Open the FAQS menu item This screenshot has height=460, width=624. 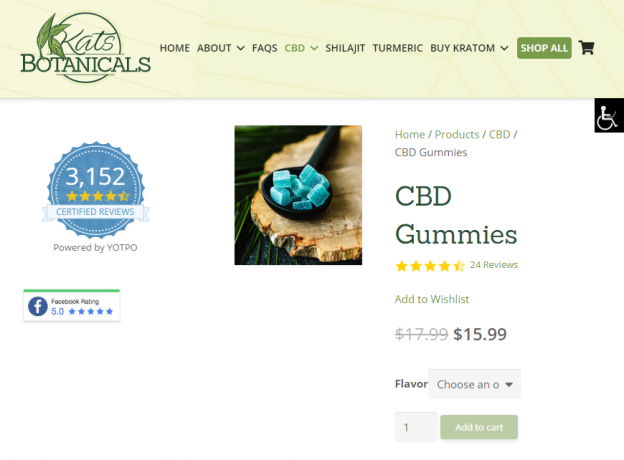click(x=265, y=48)
